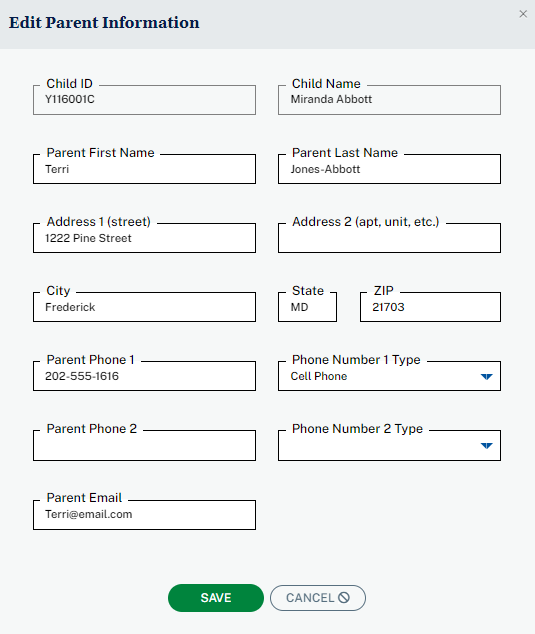Edit the Parent Email field
The image size is (535, 634).
[144, 515]
